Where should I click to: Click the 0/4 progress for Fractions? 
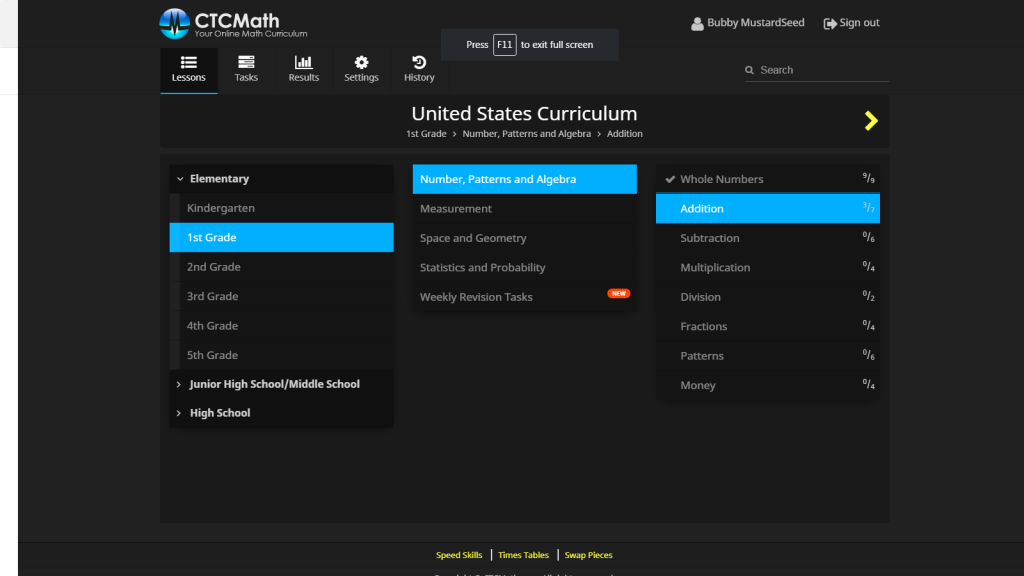pyautogui.click(x=869, y=325)
